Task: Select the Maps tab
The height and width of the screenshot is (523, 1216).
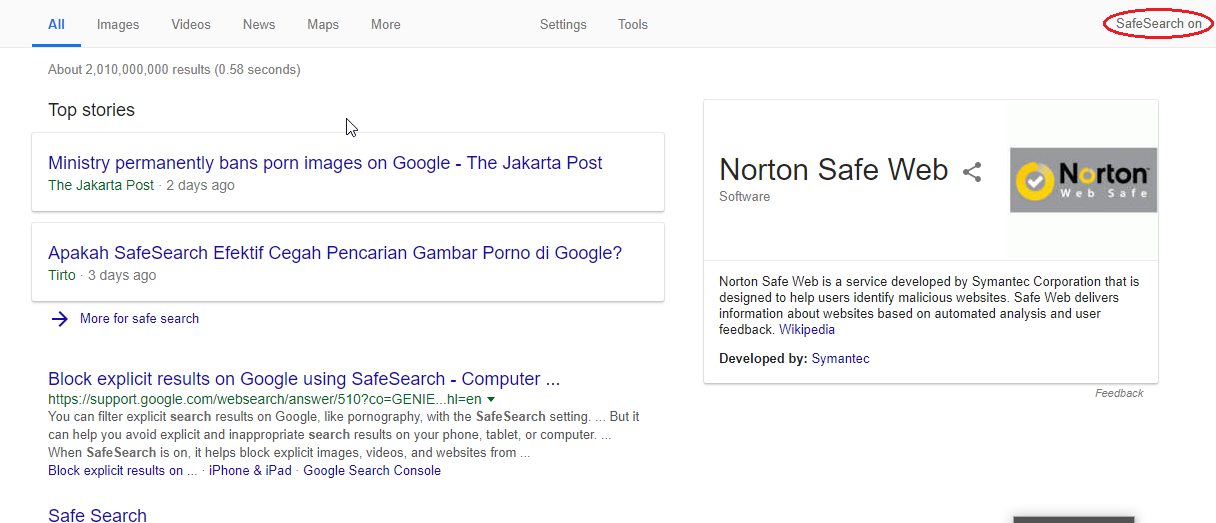Action: pyautogui.click(x=323, y=24)
